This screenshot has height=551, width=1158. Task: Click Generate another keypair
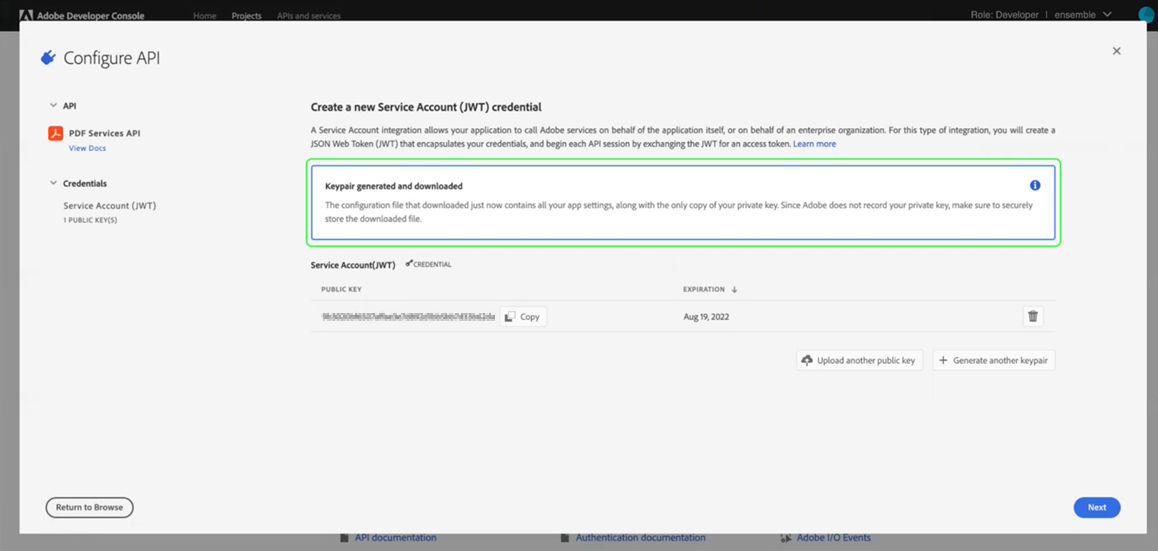[994, 360]
